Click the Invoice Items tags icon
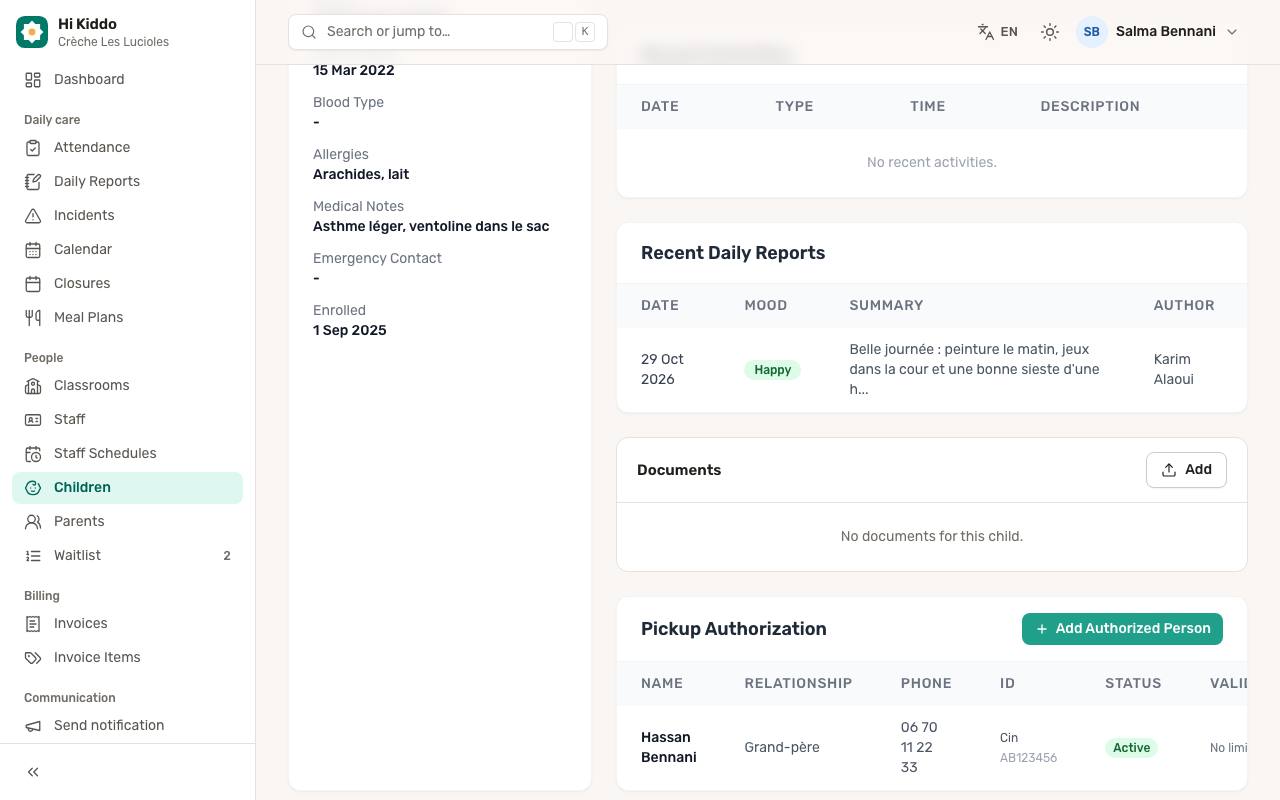This screenshot has width=1280, height=800. (x=33, y=657)
